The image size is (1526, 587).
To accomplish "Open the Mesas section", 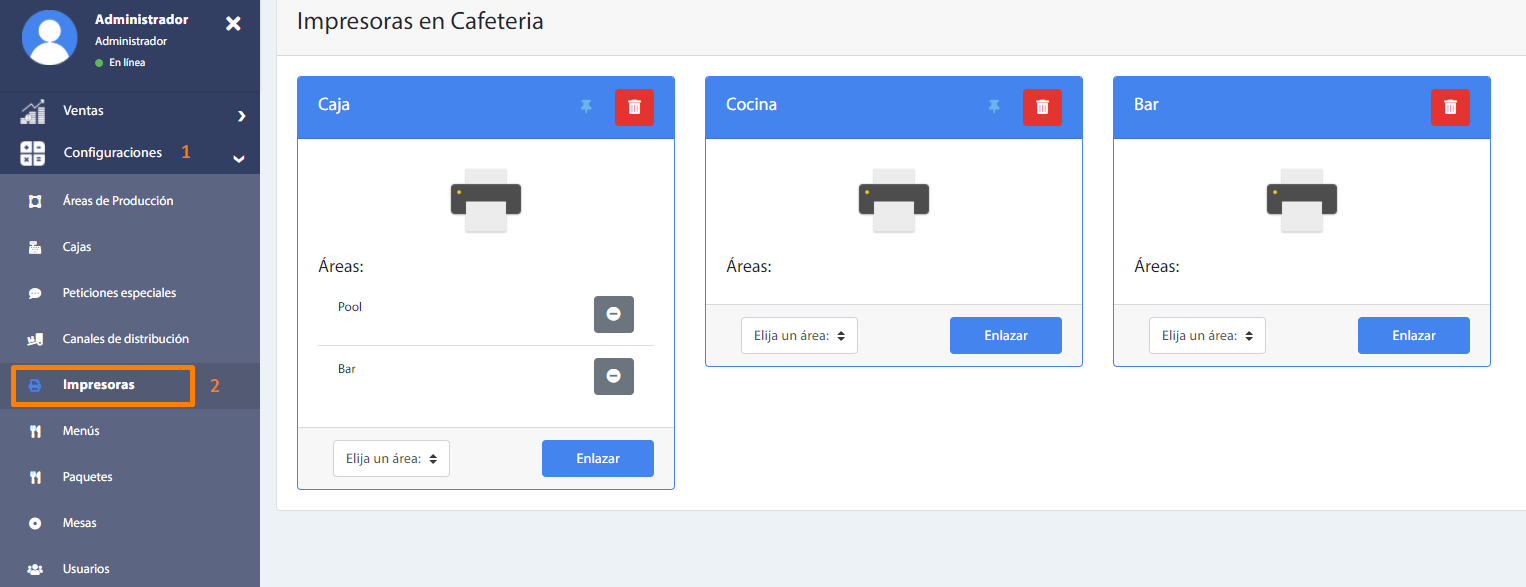I will tap(79, 523).
